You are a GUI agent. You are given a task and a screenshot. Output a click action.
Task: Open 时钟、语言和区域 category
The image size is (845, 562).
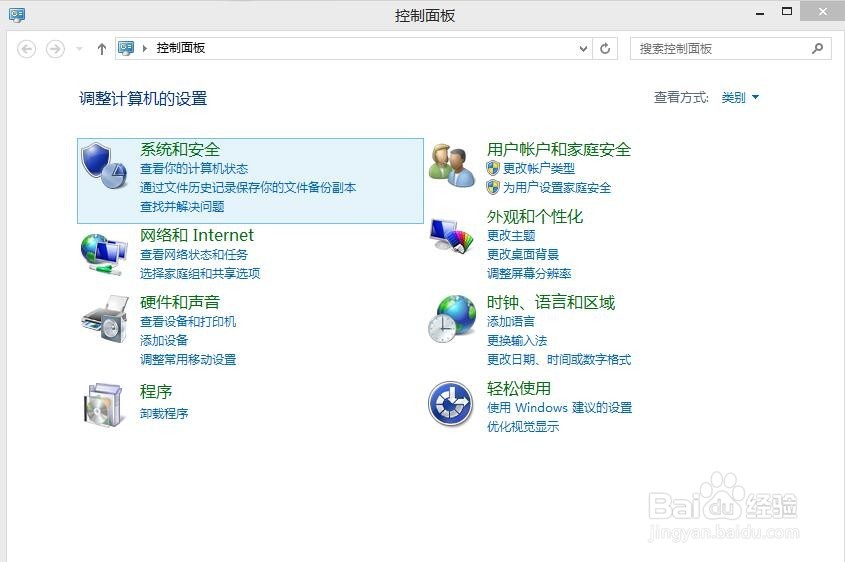[x=551, y=302]
